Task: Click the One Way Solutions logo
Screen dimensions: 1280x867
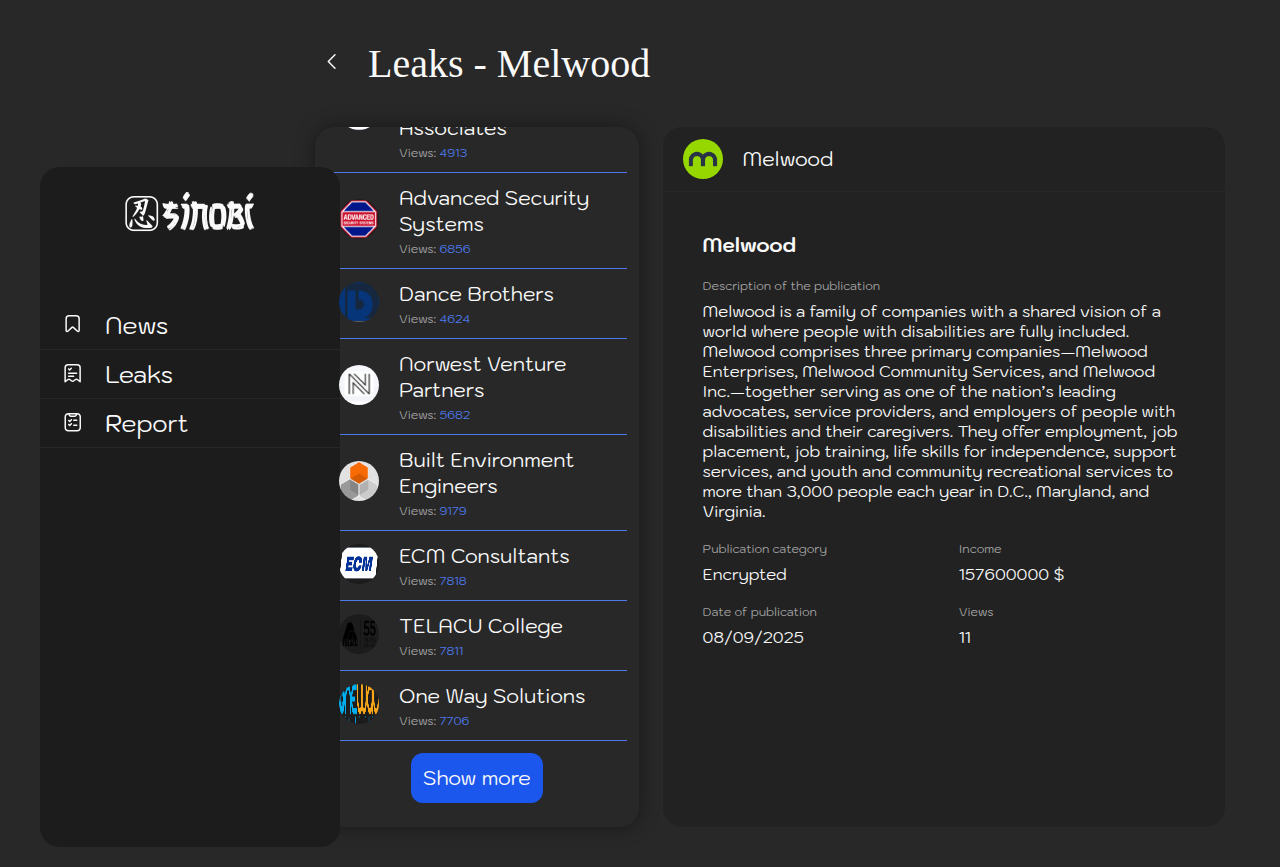Action: pyautogui.click(x=358, y=704)
